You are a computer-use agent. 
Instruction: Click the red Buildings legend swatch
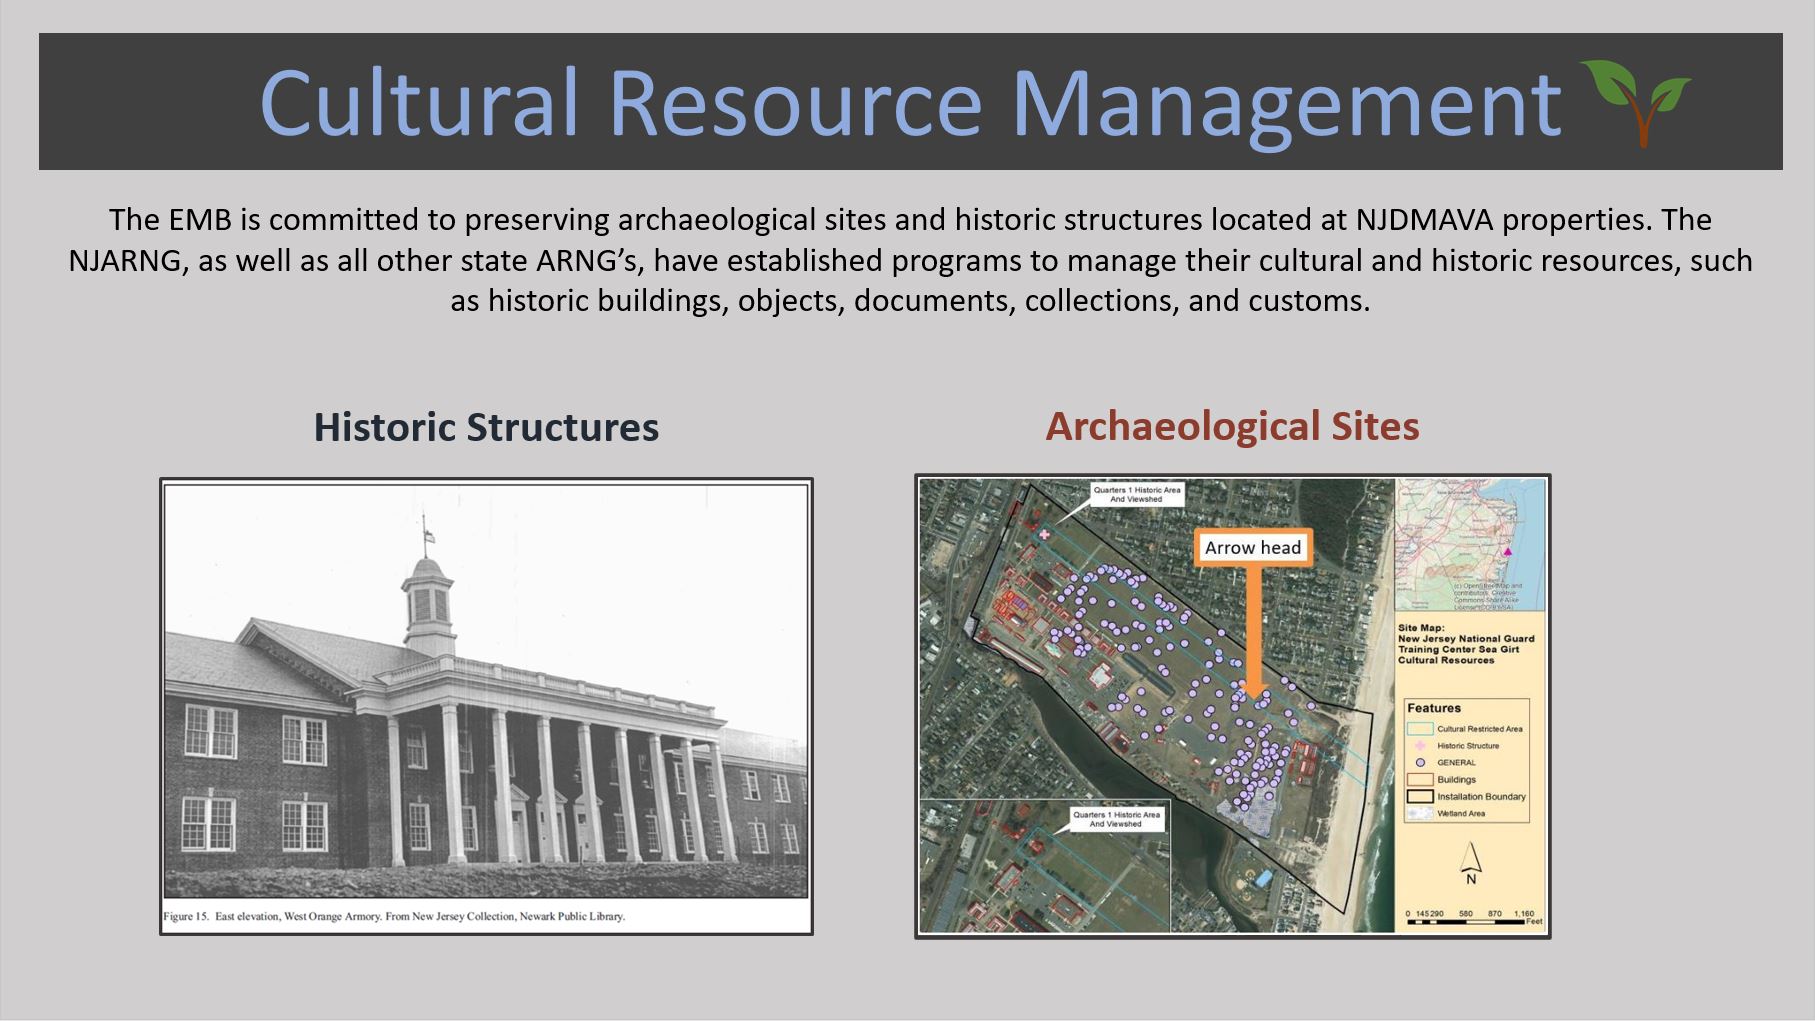pos(1419,779)
